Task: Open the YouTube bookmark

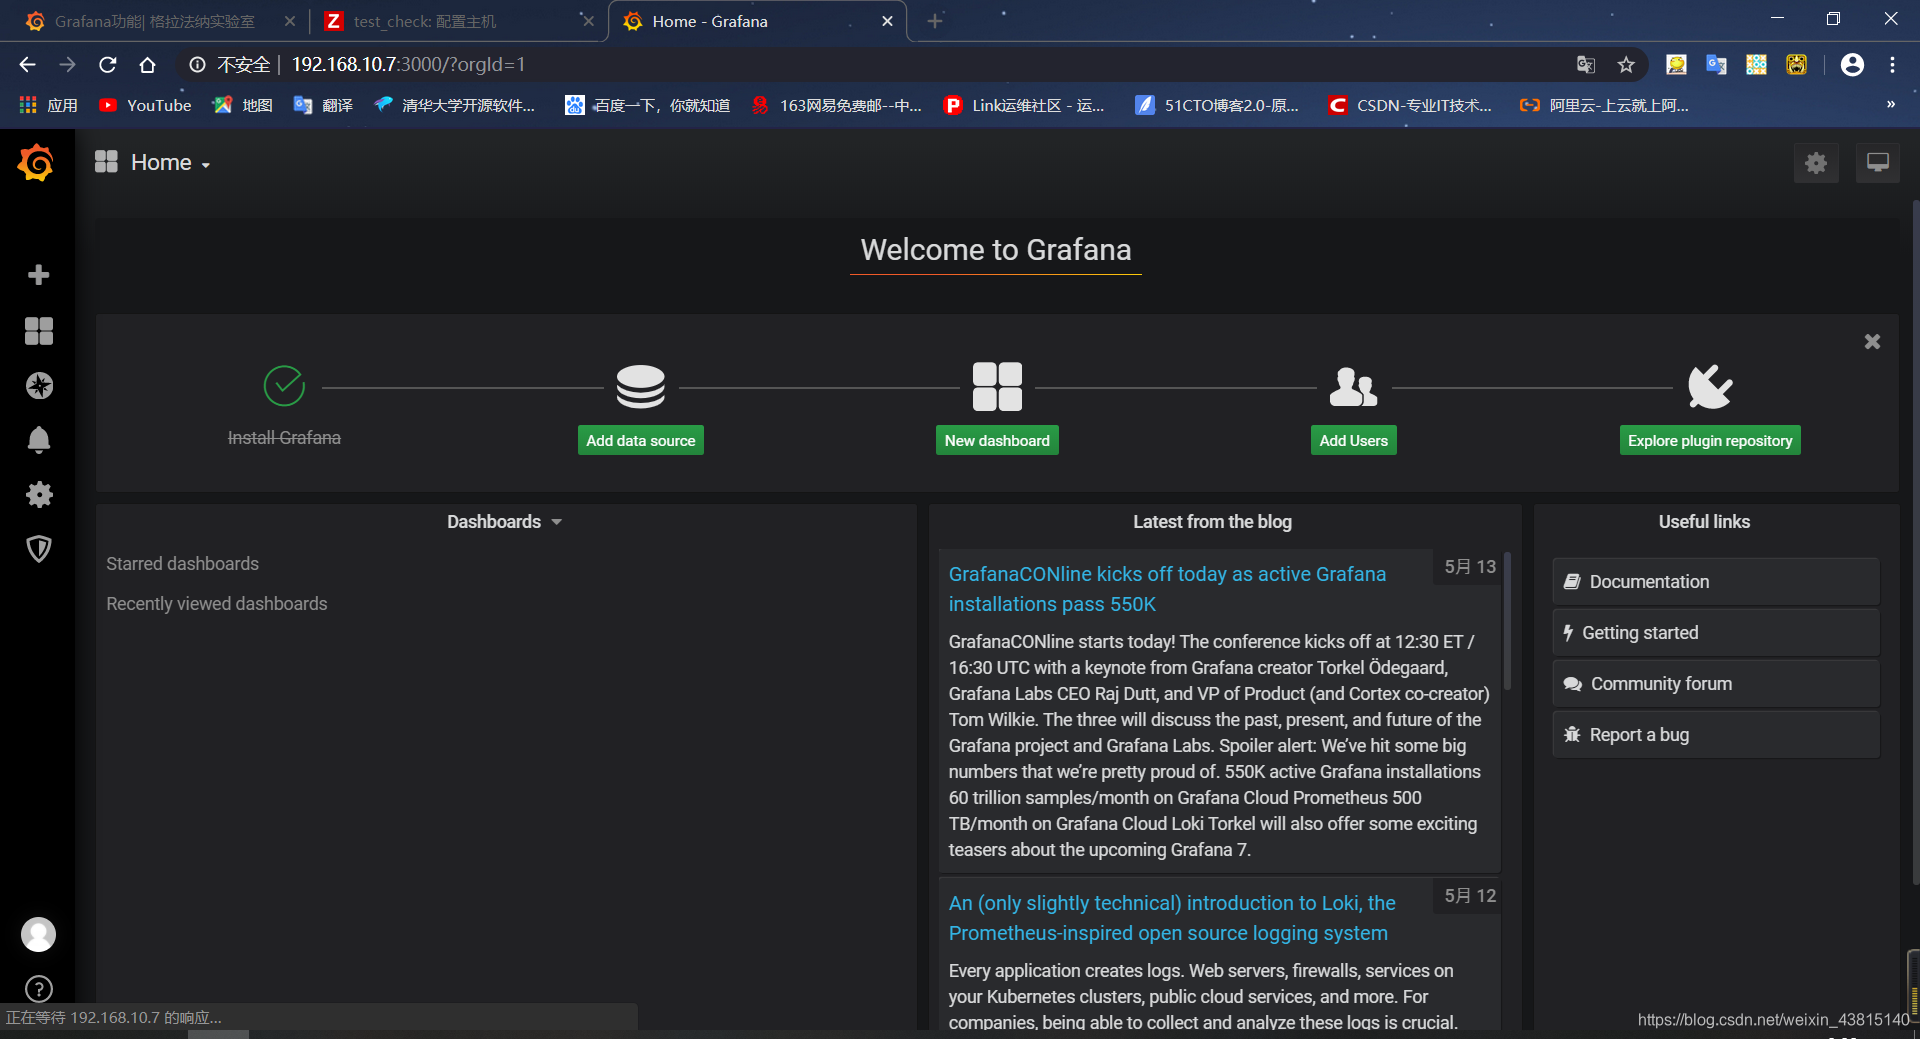Action: point(146,105)
